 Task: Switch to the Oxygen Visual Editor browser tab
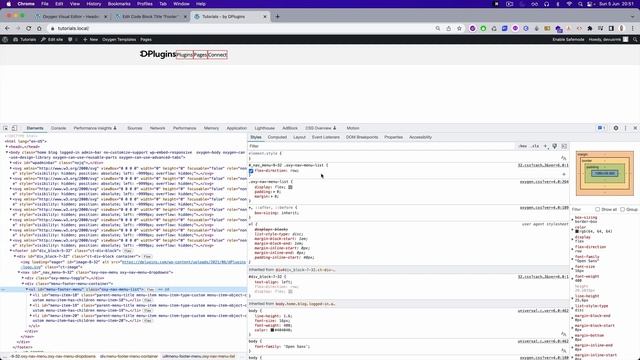tap(70, 17)
